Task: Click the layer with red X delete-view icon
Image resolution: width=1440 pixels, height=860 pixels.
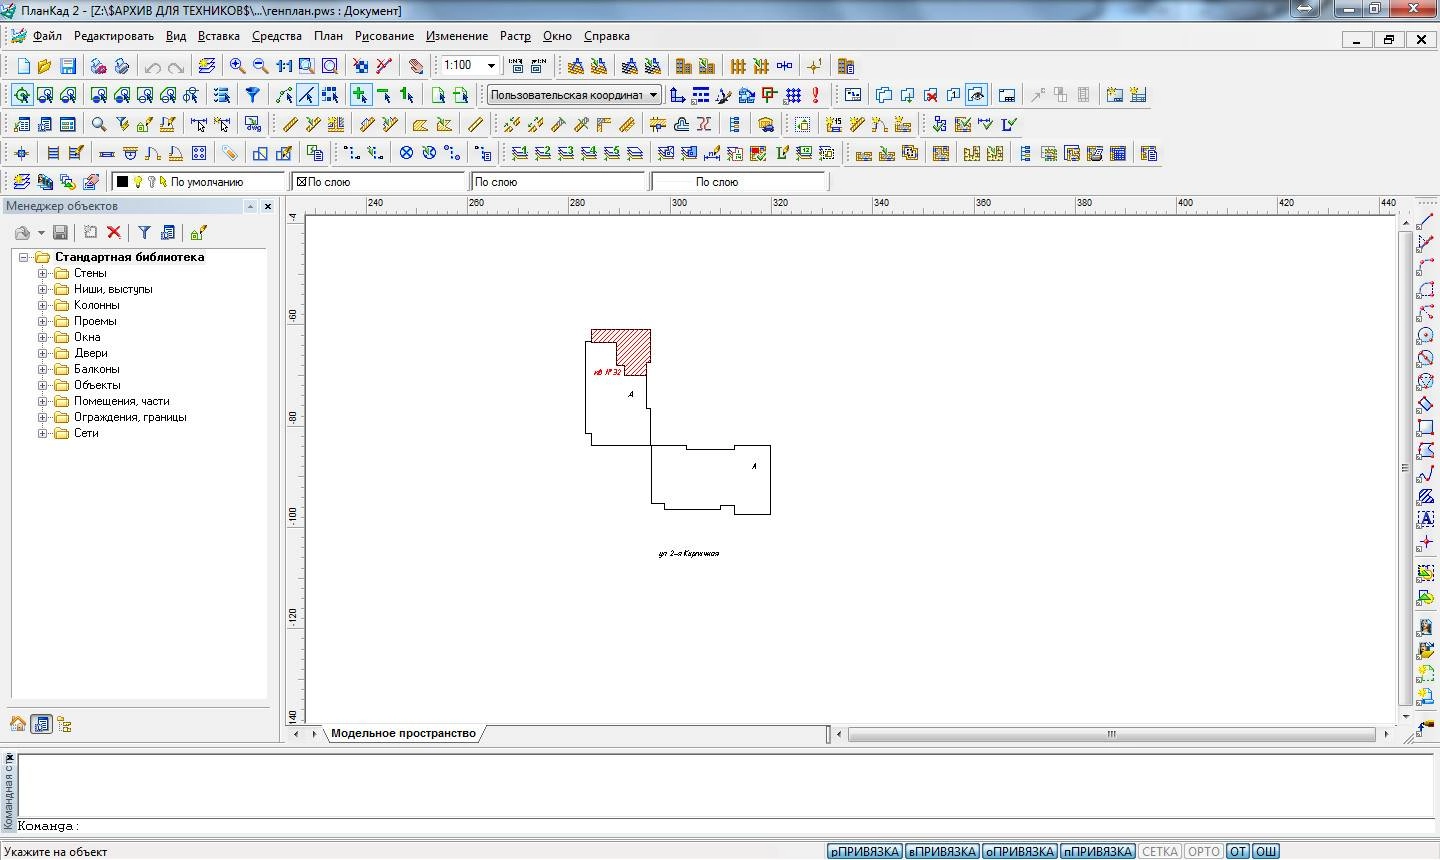Action: pyautogui.click(x=930, y=95)
